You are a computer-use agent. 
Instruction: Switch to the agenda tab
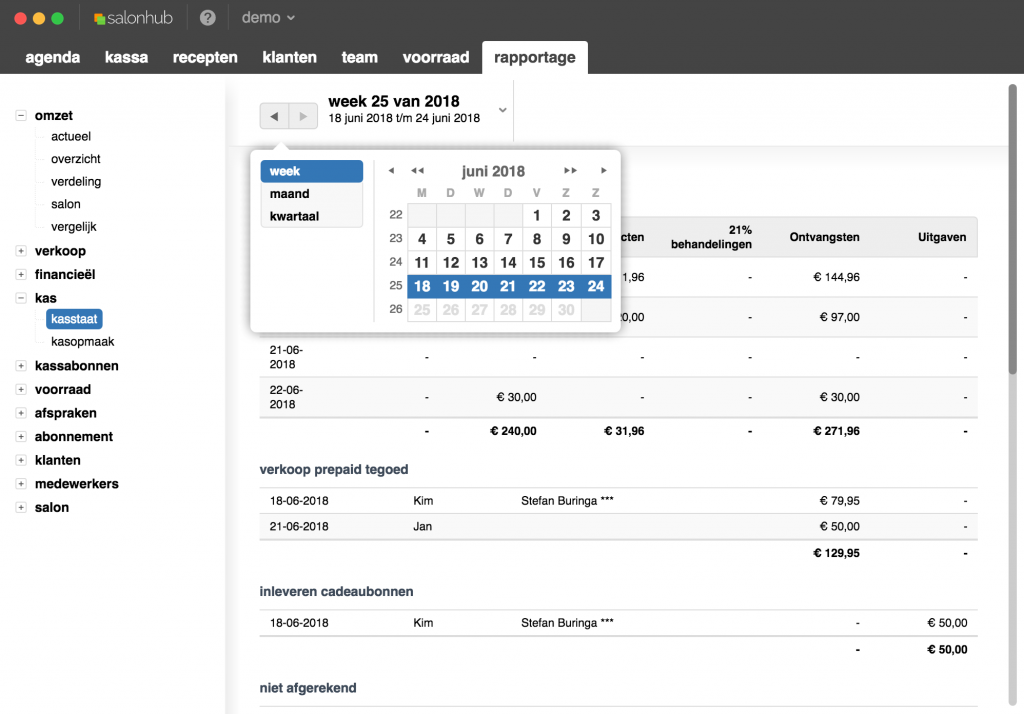(52, 57)
